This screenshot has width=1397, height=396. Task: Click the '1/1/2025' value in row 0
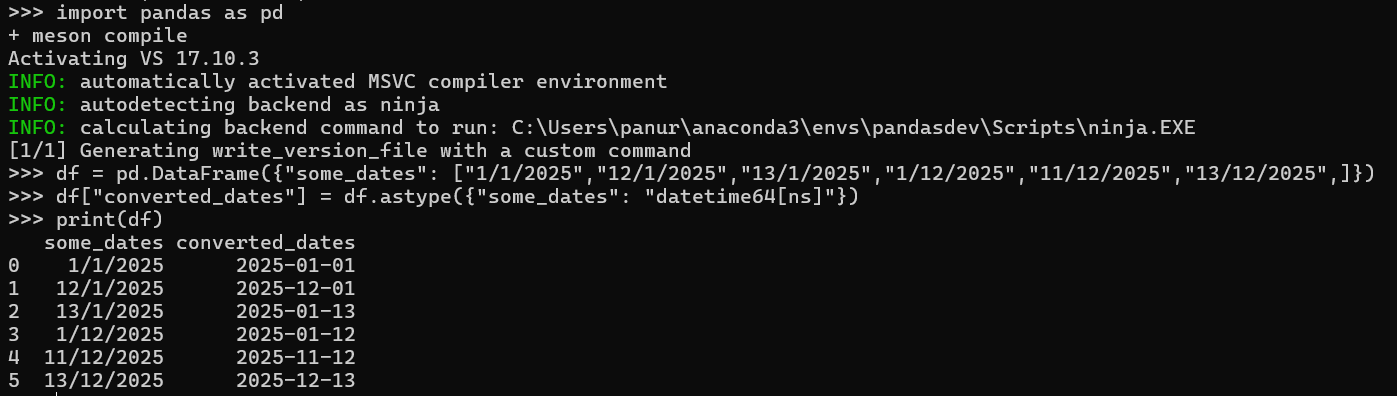click(x=116, y=266)
